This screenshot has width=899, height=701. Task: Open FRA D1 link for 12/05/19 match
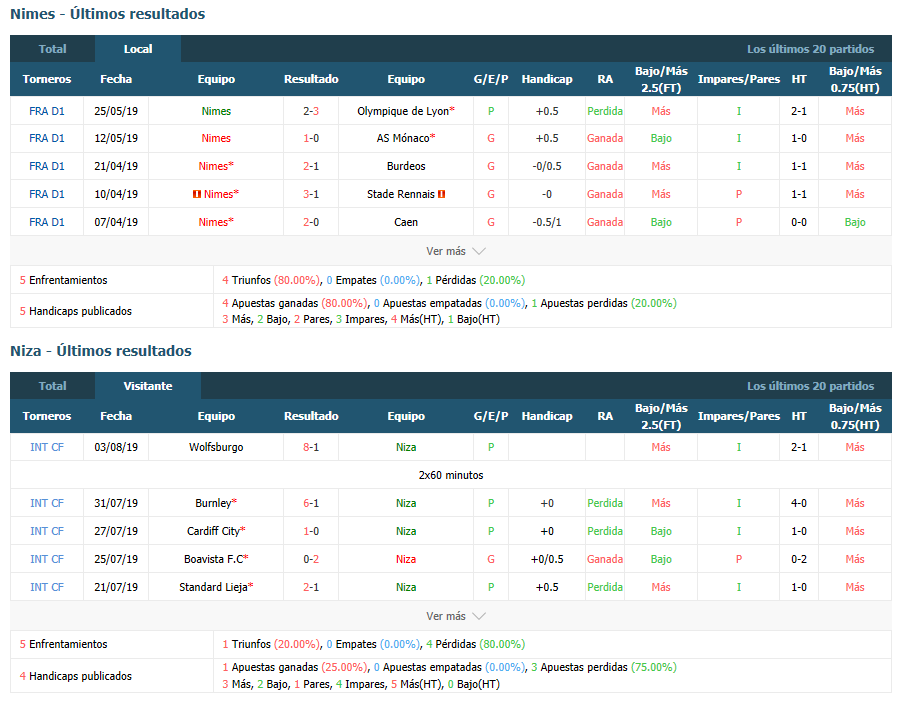pos(46,138)
